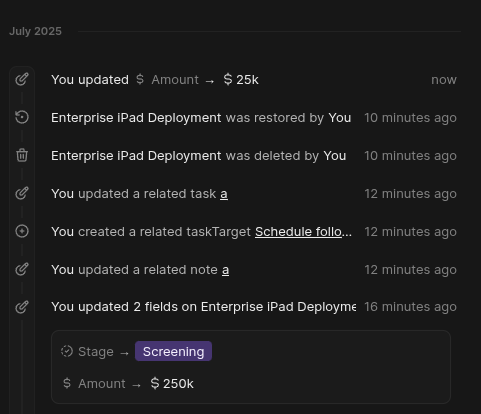Open the Schedule follo... task link
The width and height of the screenshot is (481, 414).
303,232
